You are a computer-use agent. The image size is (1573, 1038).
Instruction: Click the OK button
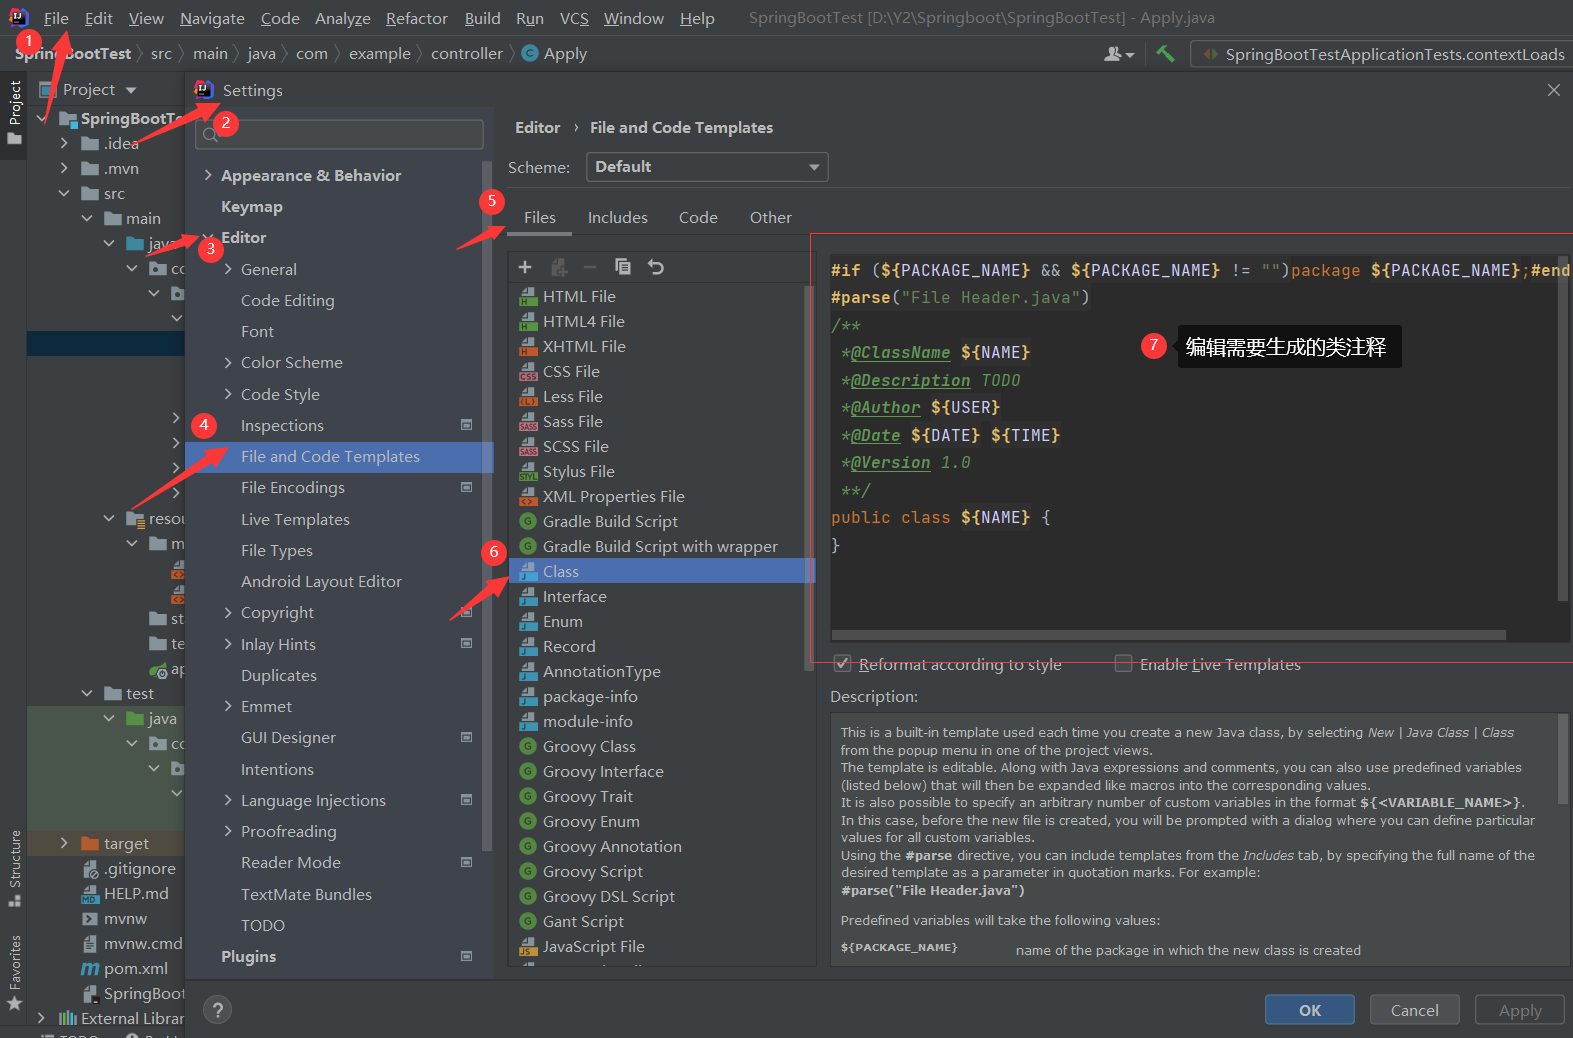click(1309, 1010)
